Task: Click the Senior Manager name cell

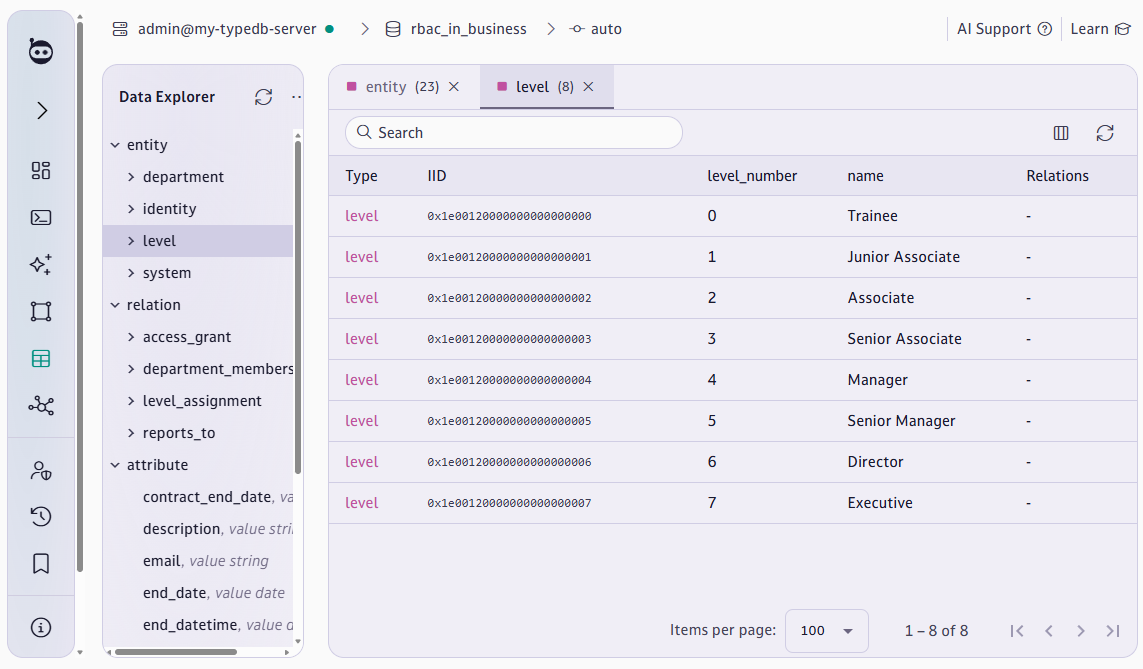Action: tap(901, 421)
